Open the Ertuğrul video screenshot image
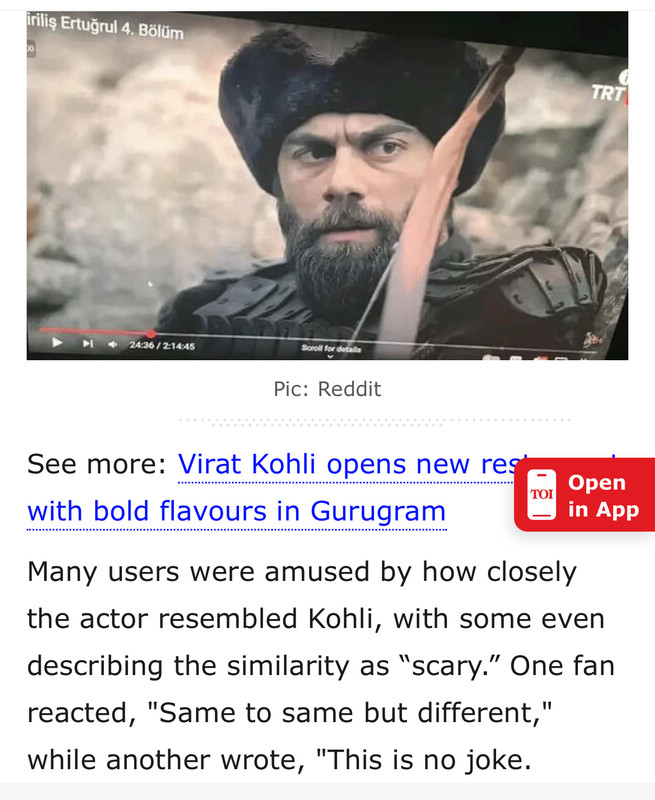Viewport: 655px width, 800px height. click(328, 186)
